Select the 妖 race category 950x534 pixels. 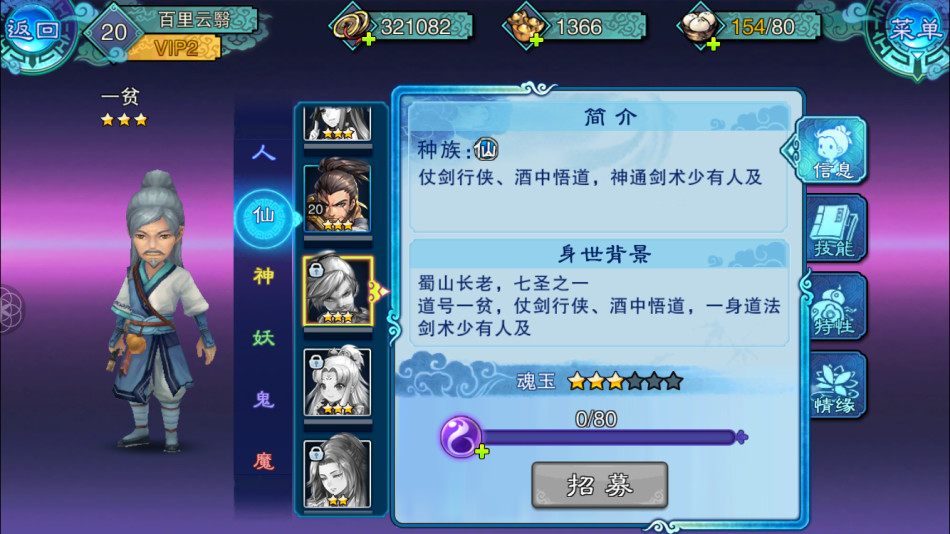(x=264, y=338)
